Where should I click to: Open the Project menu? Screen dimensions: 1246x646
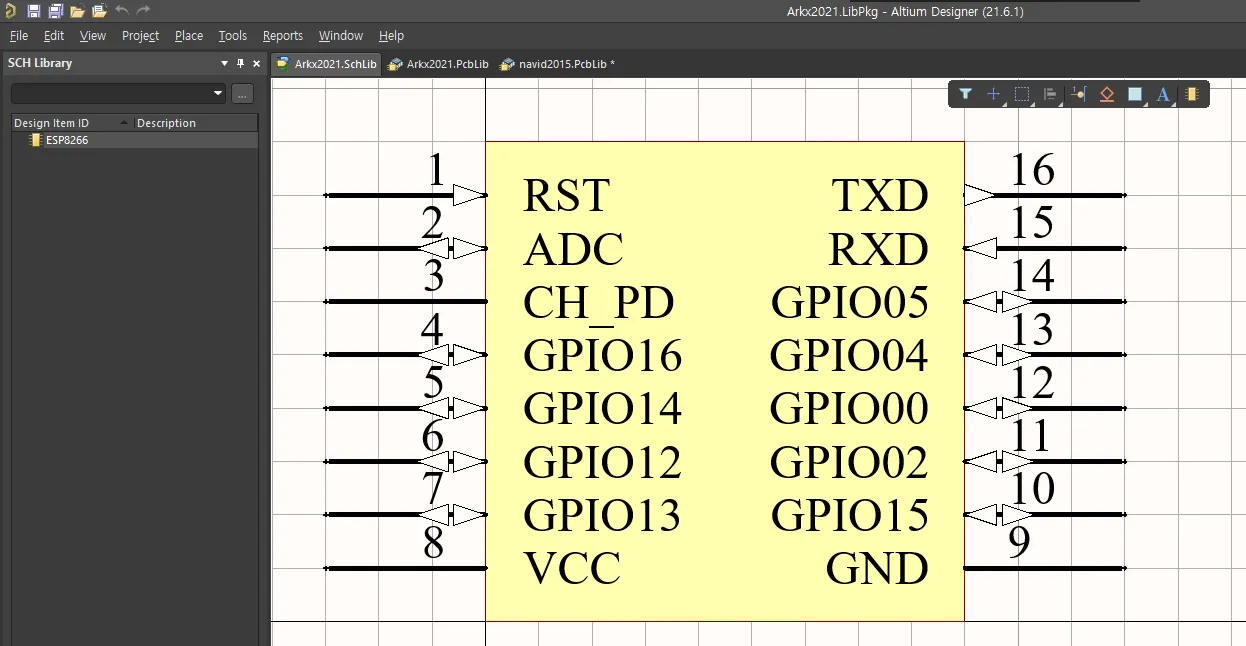click(x=140, y=35)
